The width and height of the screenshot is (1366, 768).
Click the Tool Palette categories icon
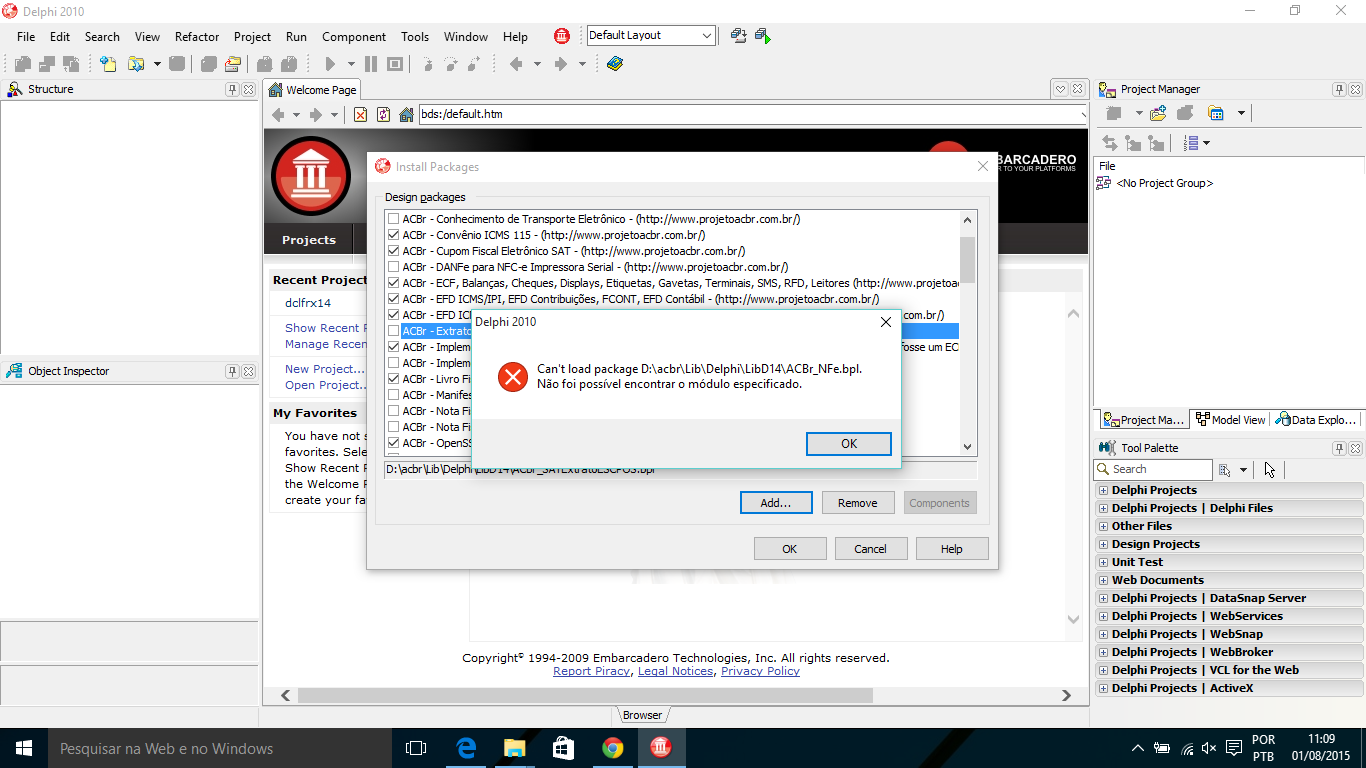click(x=1223, y=469)
